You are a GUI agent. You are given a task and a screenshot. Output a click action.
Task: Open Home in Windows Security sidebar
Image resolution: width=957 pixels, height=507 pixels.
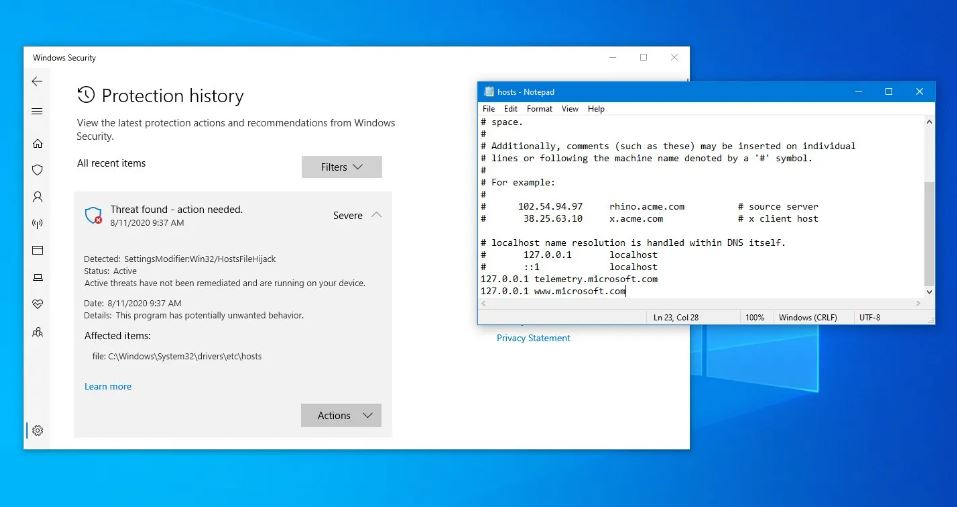(37, 143)
